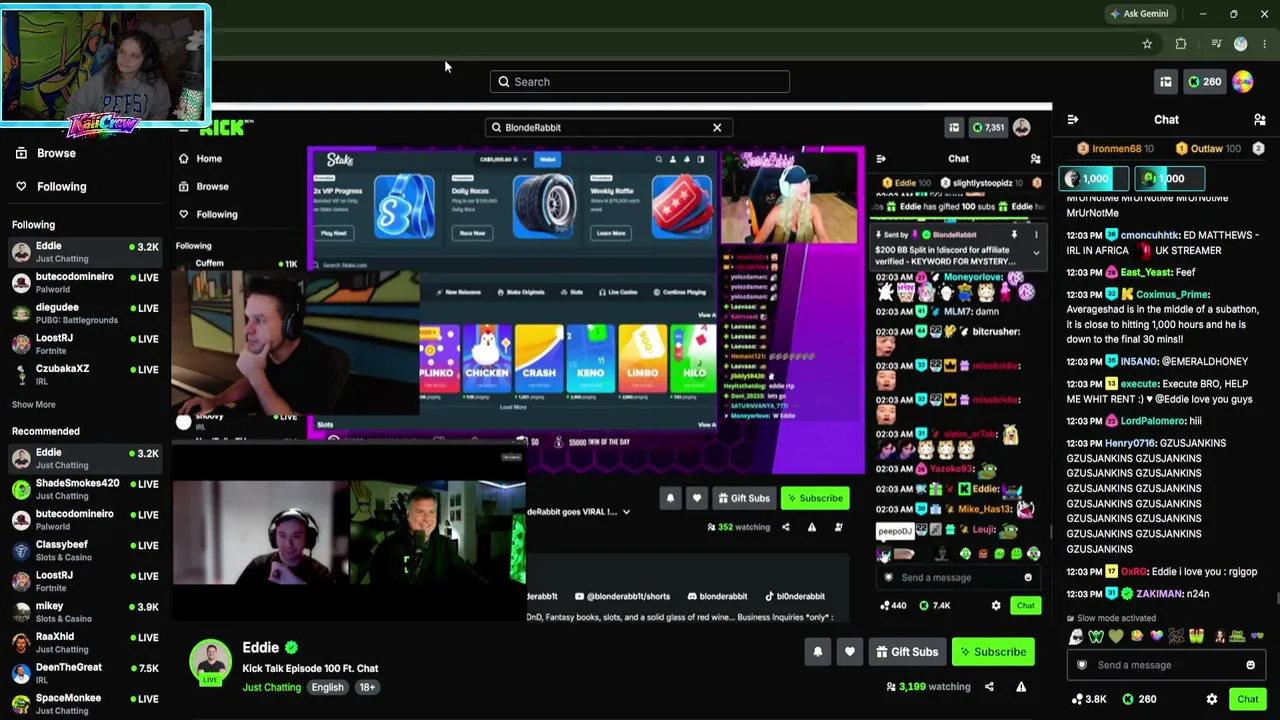Expand Show more in the Following list
The height and width of the screenshot is (720, 1280).
click(x=33, y=404)
